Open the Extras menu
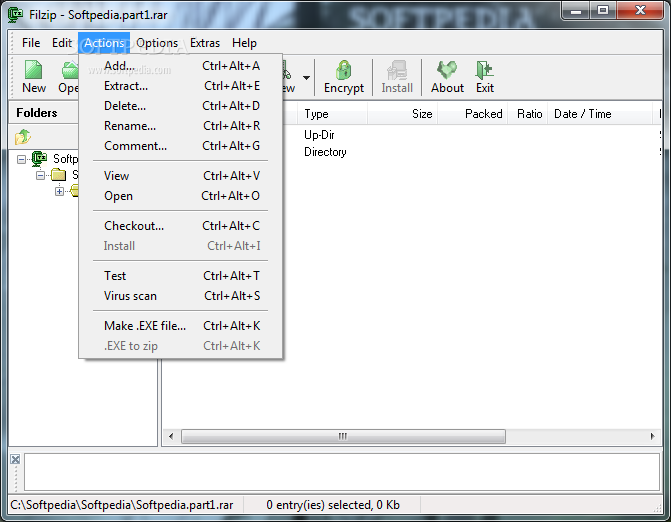Viewport: 671px width, 522px height. (x=205, y=43)
